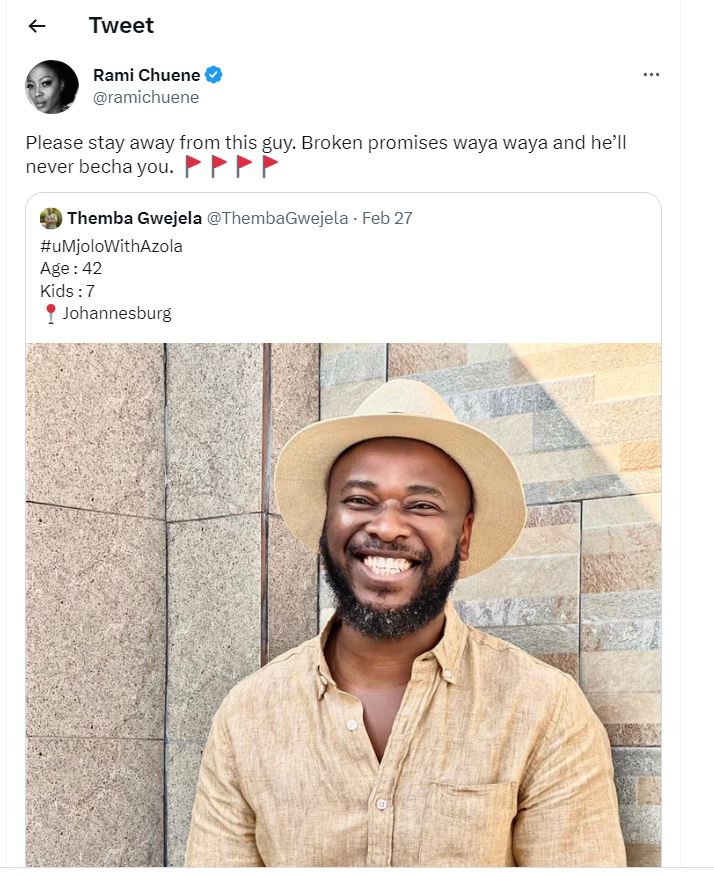Screen dimensions: 714x875
Task: Click the red flag emojis in tweet
Action: pos(231,166)
